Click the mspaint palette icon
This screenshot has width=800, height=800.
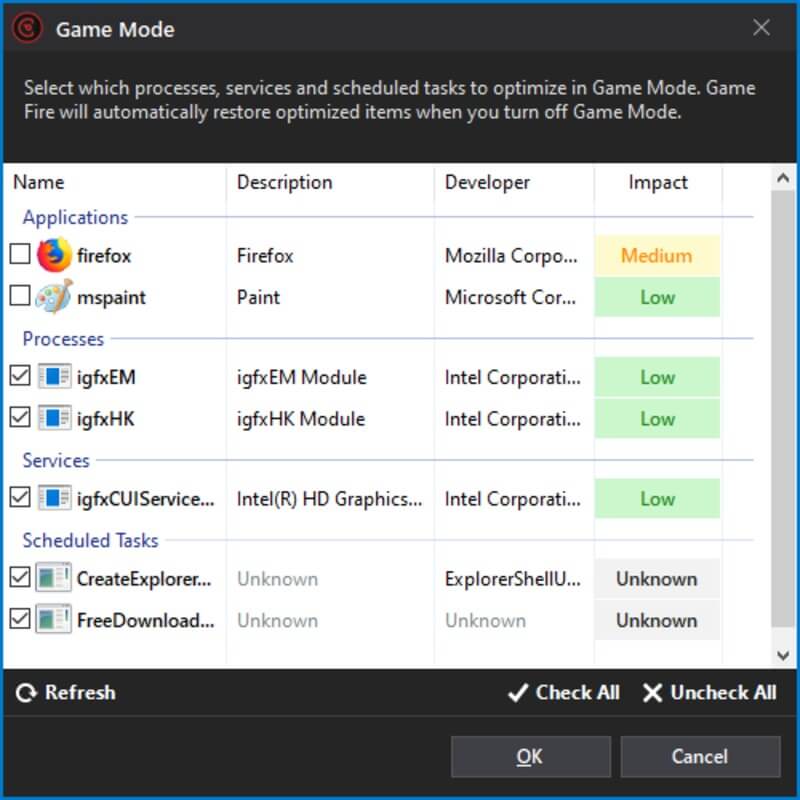(x=54, y=297)
